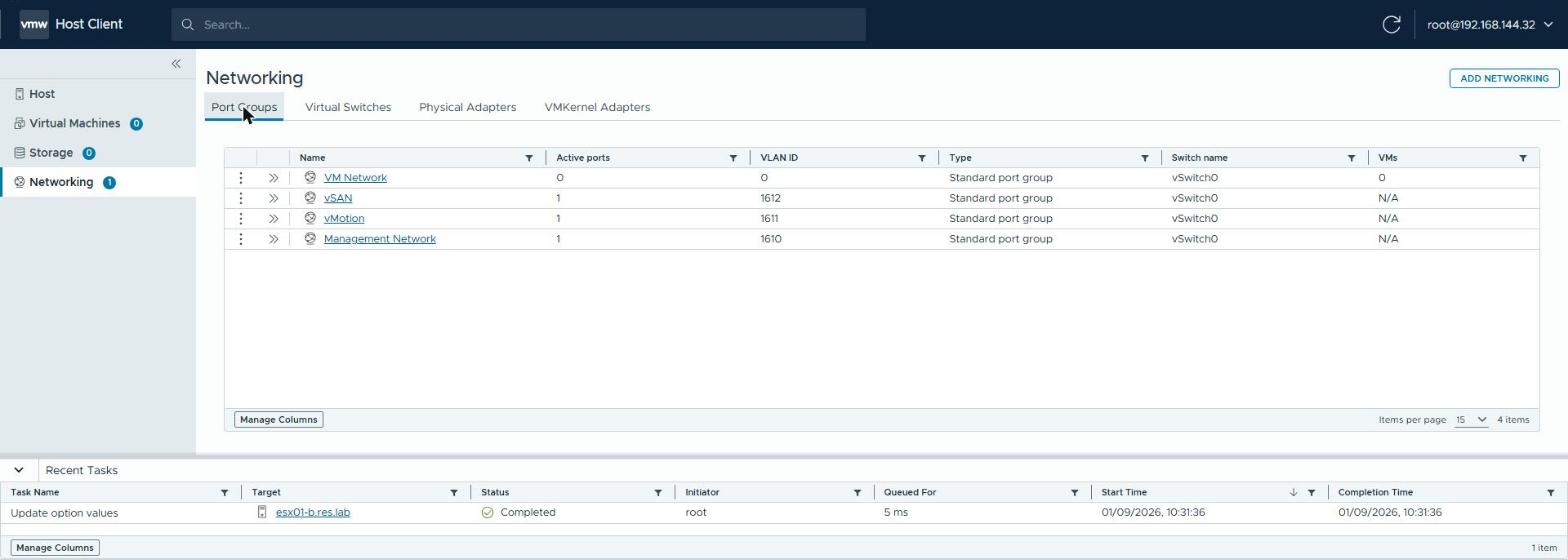Image resolution: width=1568 pixels, height=559 pixels.
Task: Click the vmw logo icon
Action: coord(34,24)
